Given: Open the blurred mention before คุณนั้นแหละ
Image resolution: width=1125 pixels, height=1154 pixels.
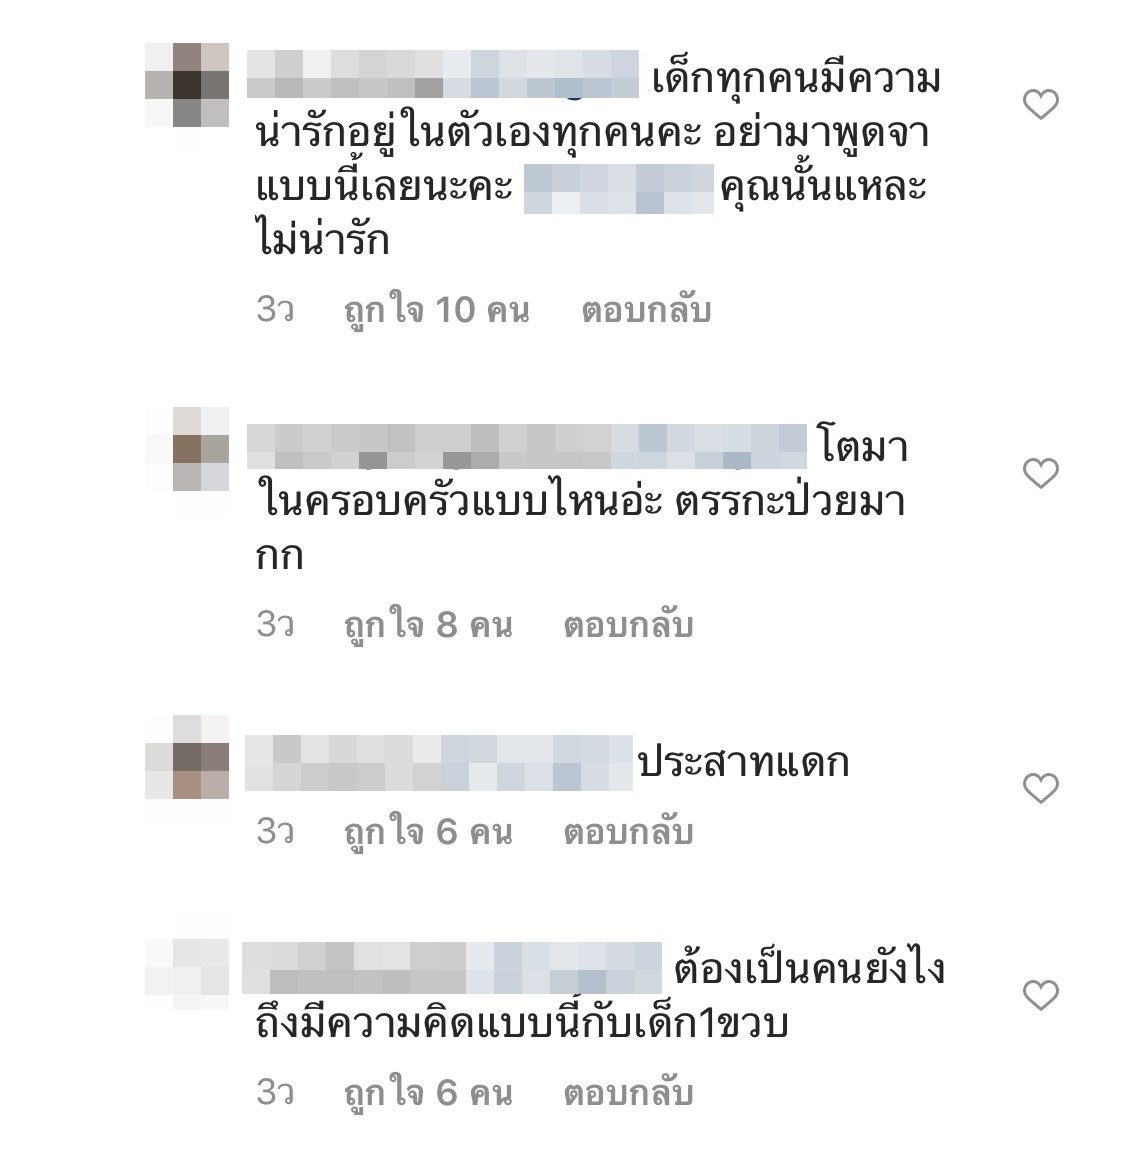Looking at the screenshot, I should pyautogui.click(x=619, y=189).
